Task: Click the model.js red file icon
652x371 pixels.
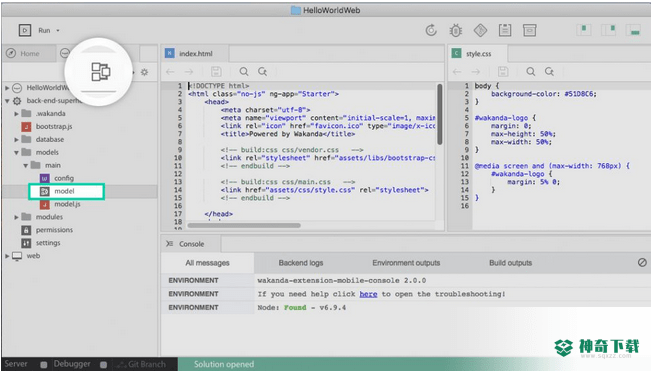Action: pos(44,204)
